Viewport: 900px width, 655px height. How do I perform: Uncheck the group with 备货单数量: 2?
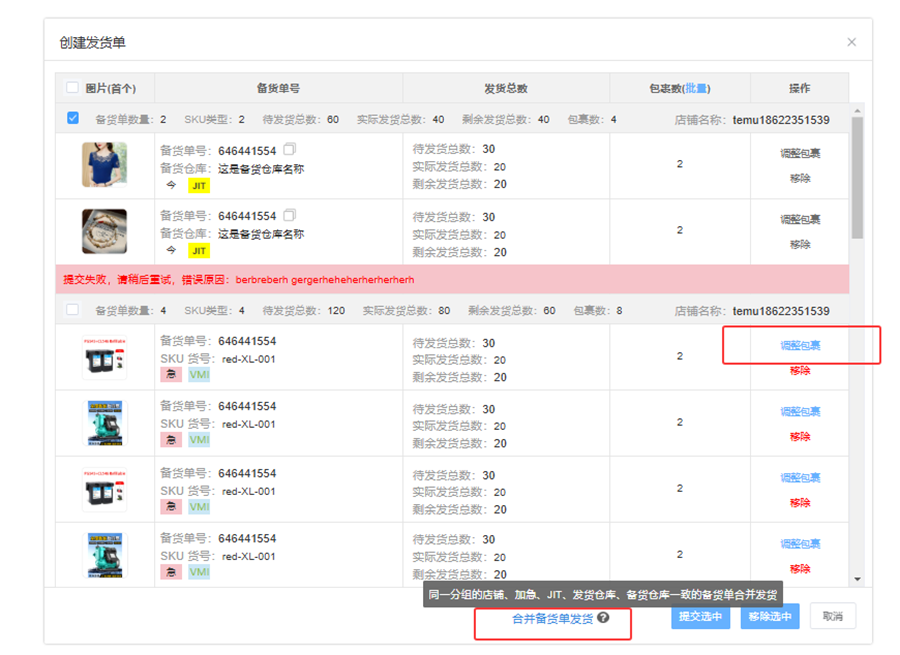pos(72,118)
